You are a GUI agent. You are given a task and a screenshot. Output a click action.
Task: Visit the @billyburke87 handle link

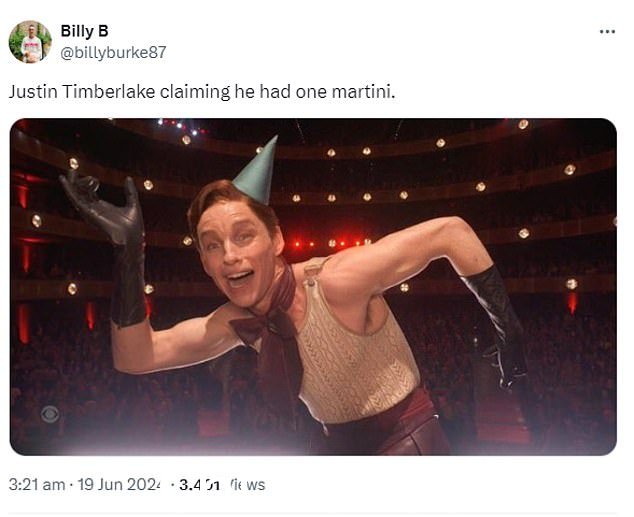tap(113, 52)
